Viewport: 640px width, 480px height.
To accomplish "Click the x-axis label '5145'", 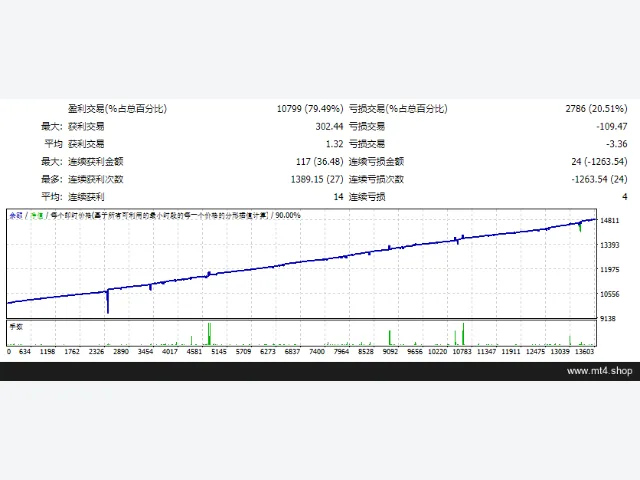I will [x=219, y=351].
